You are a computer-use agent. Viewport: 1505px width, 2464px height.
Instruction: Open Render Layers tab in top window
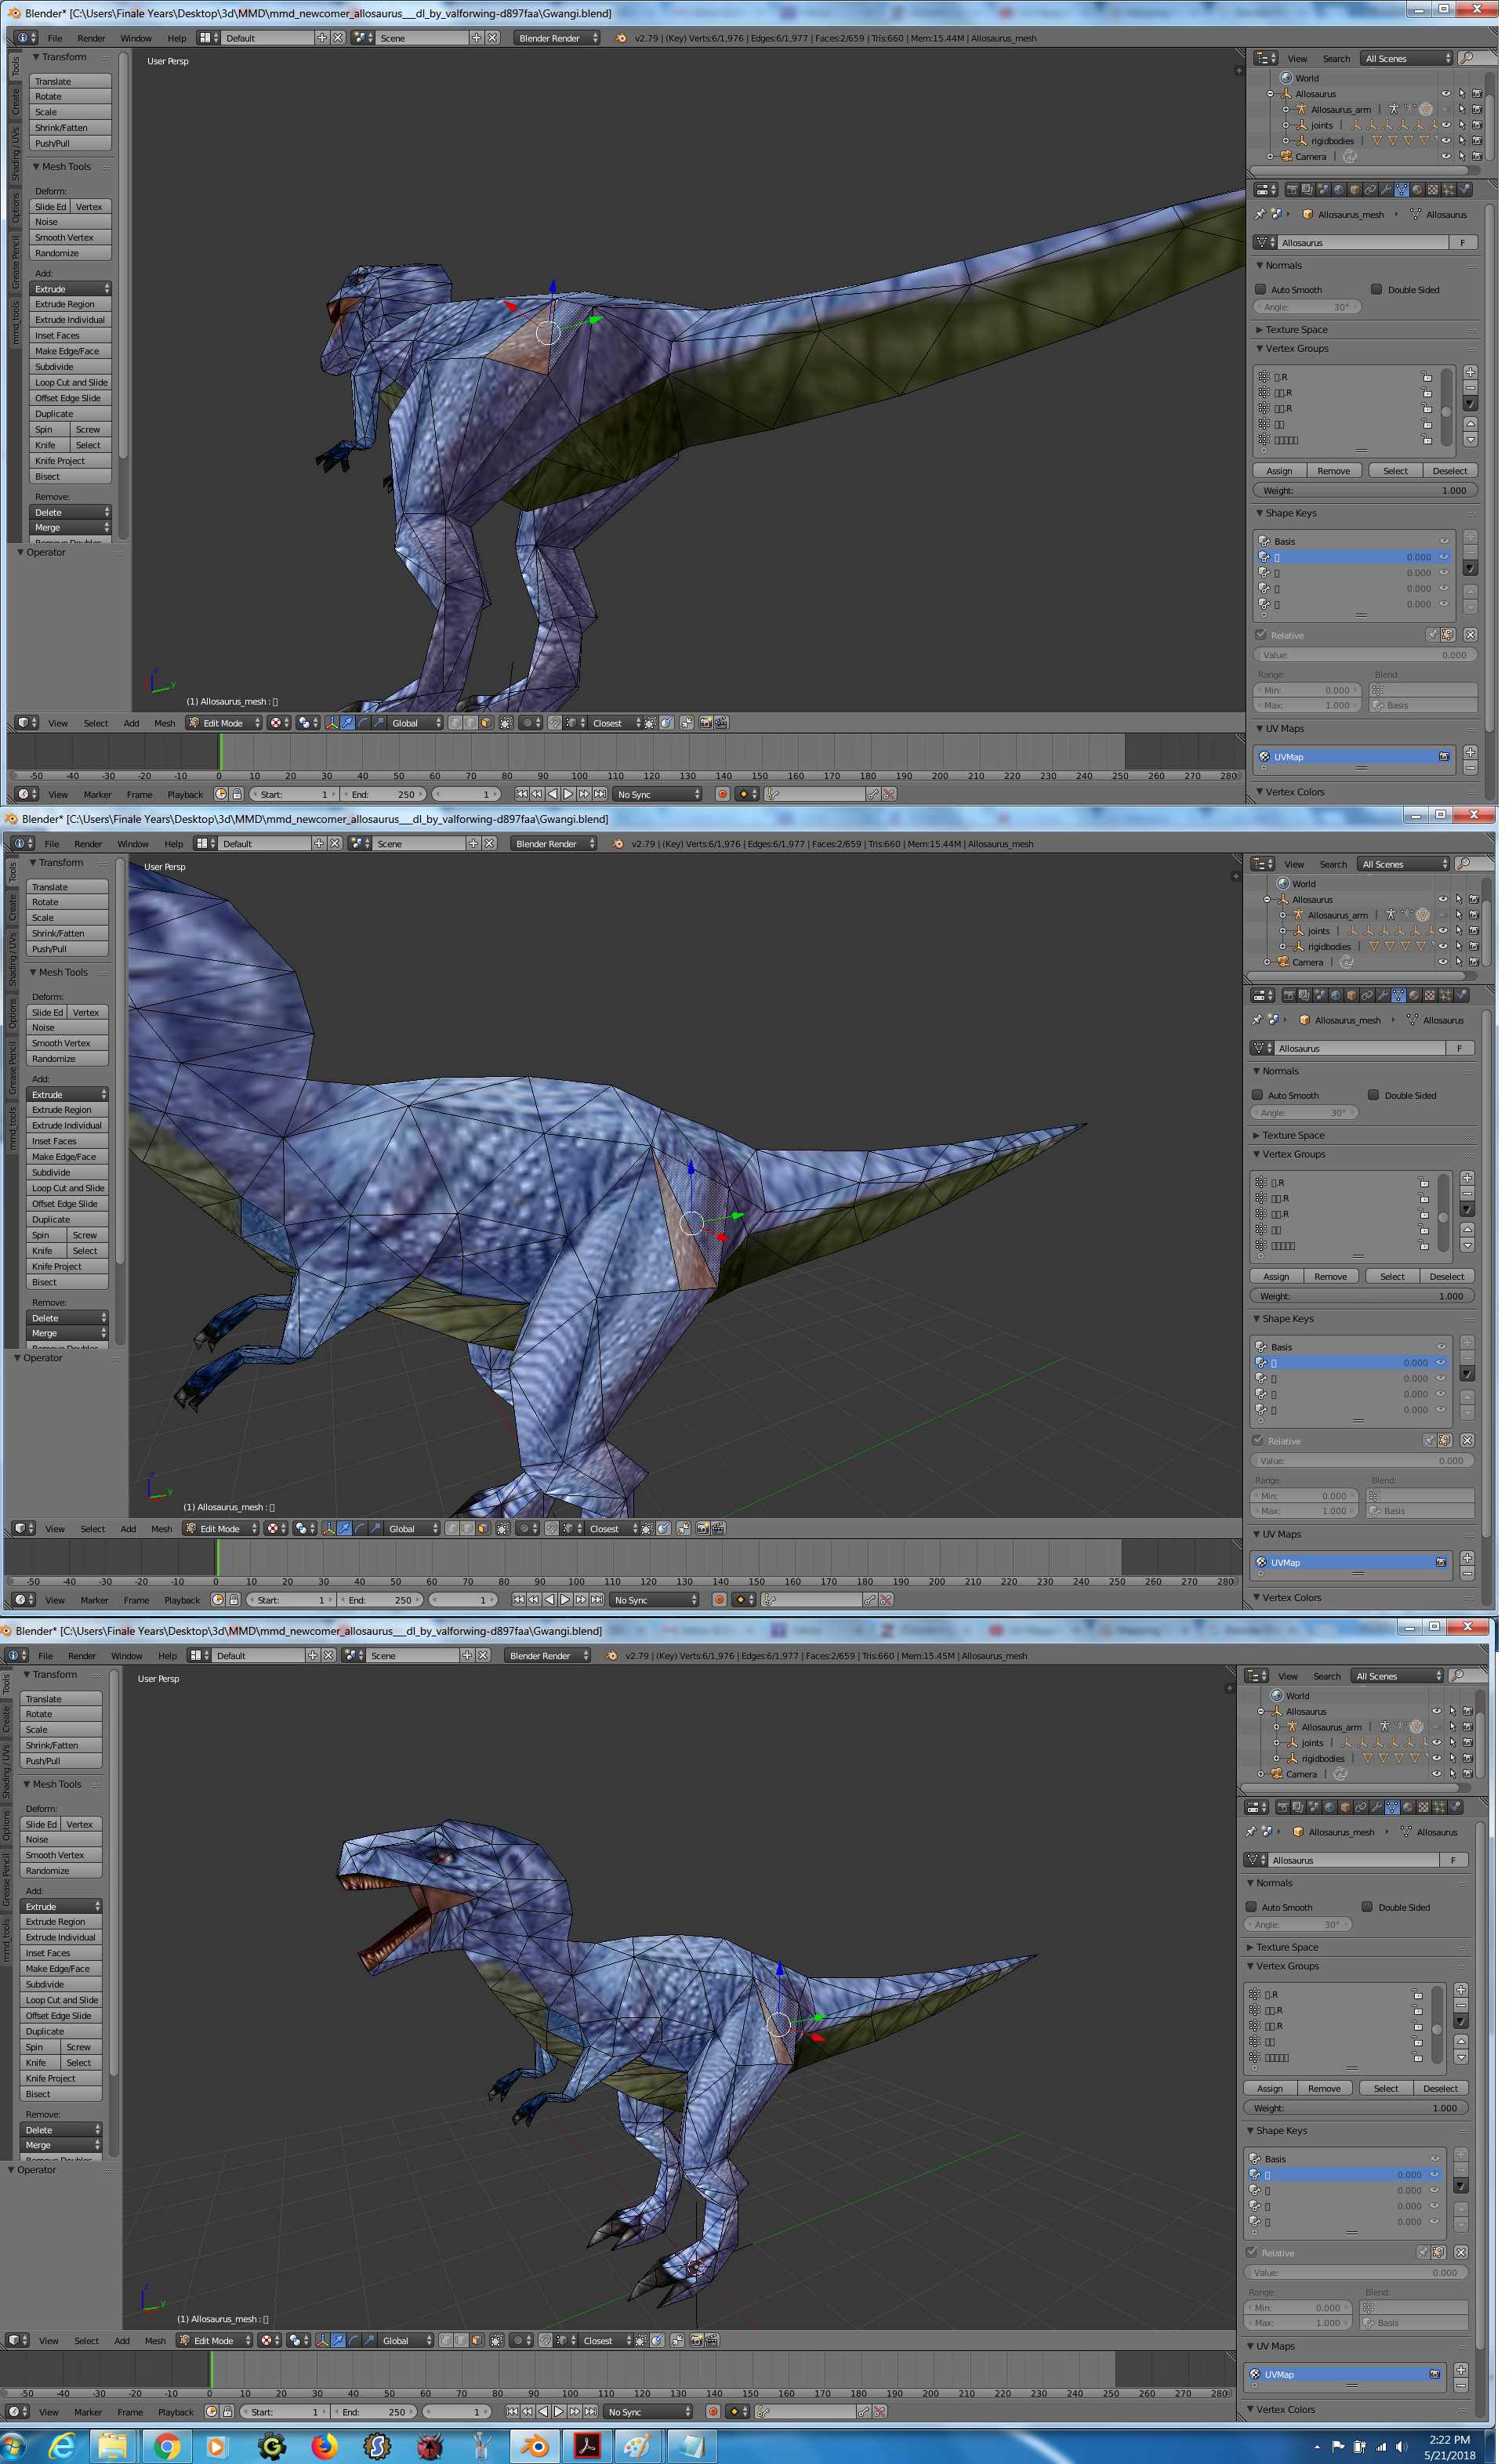tap(1308, 189)
